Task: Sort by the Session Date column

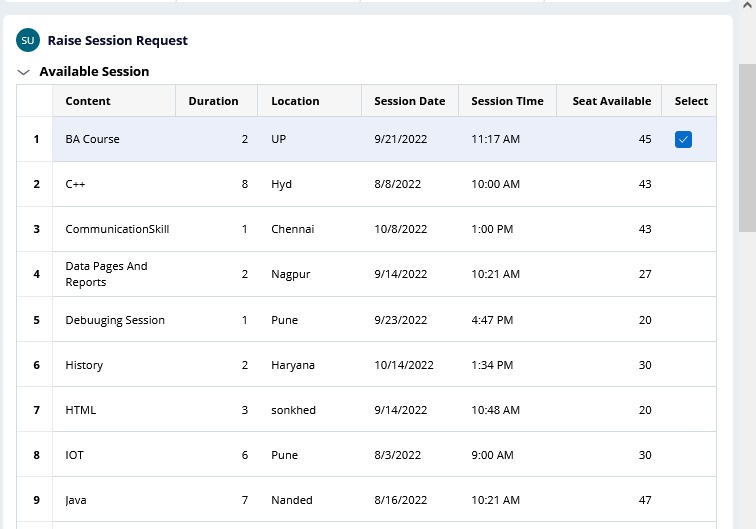Action: 409,101
